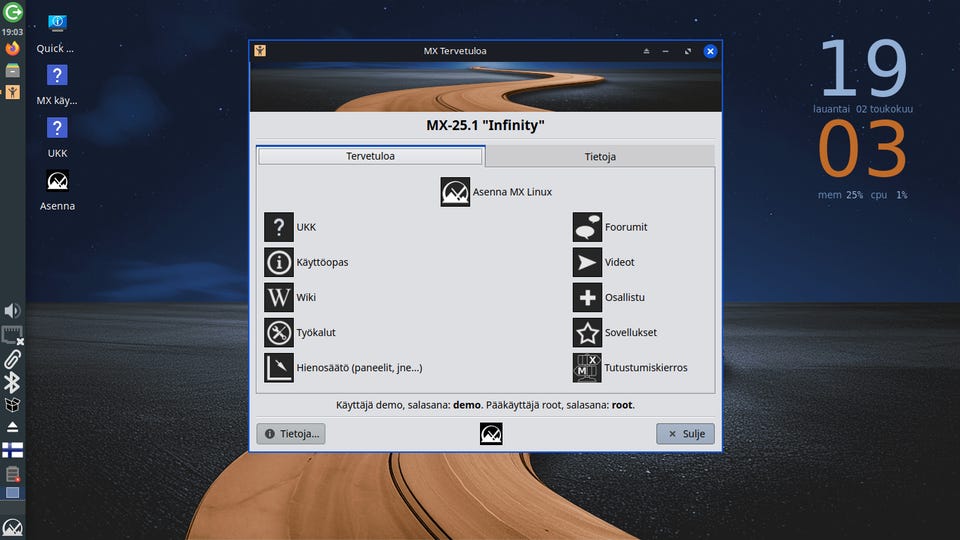The width and height of the screenshot is (960, 540).
Task: Open Asenna MX Linux installer icon
Action: tap(455, 192)
